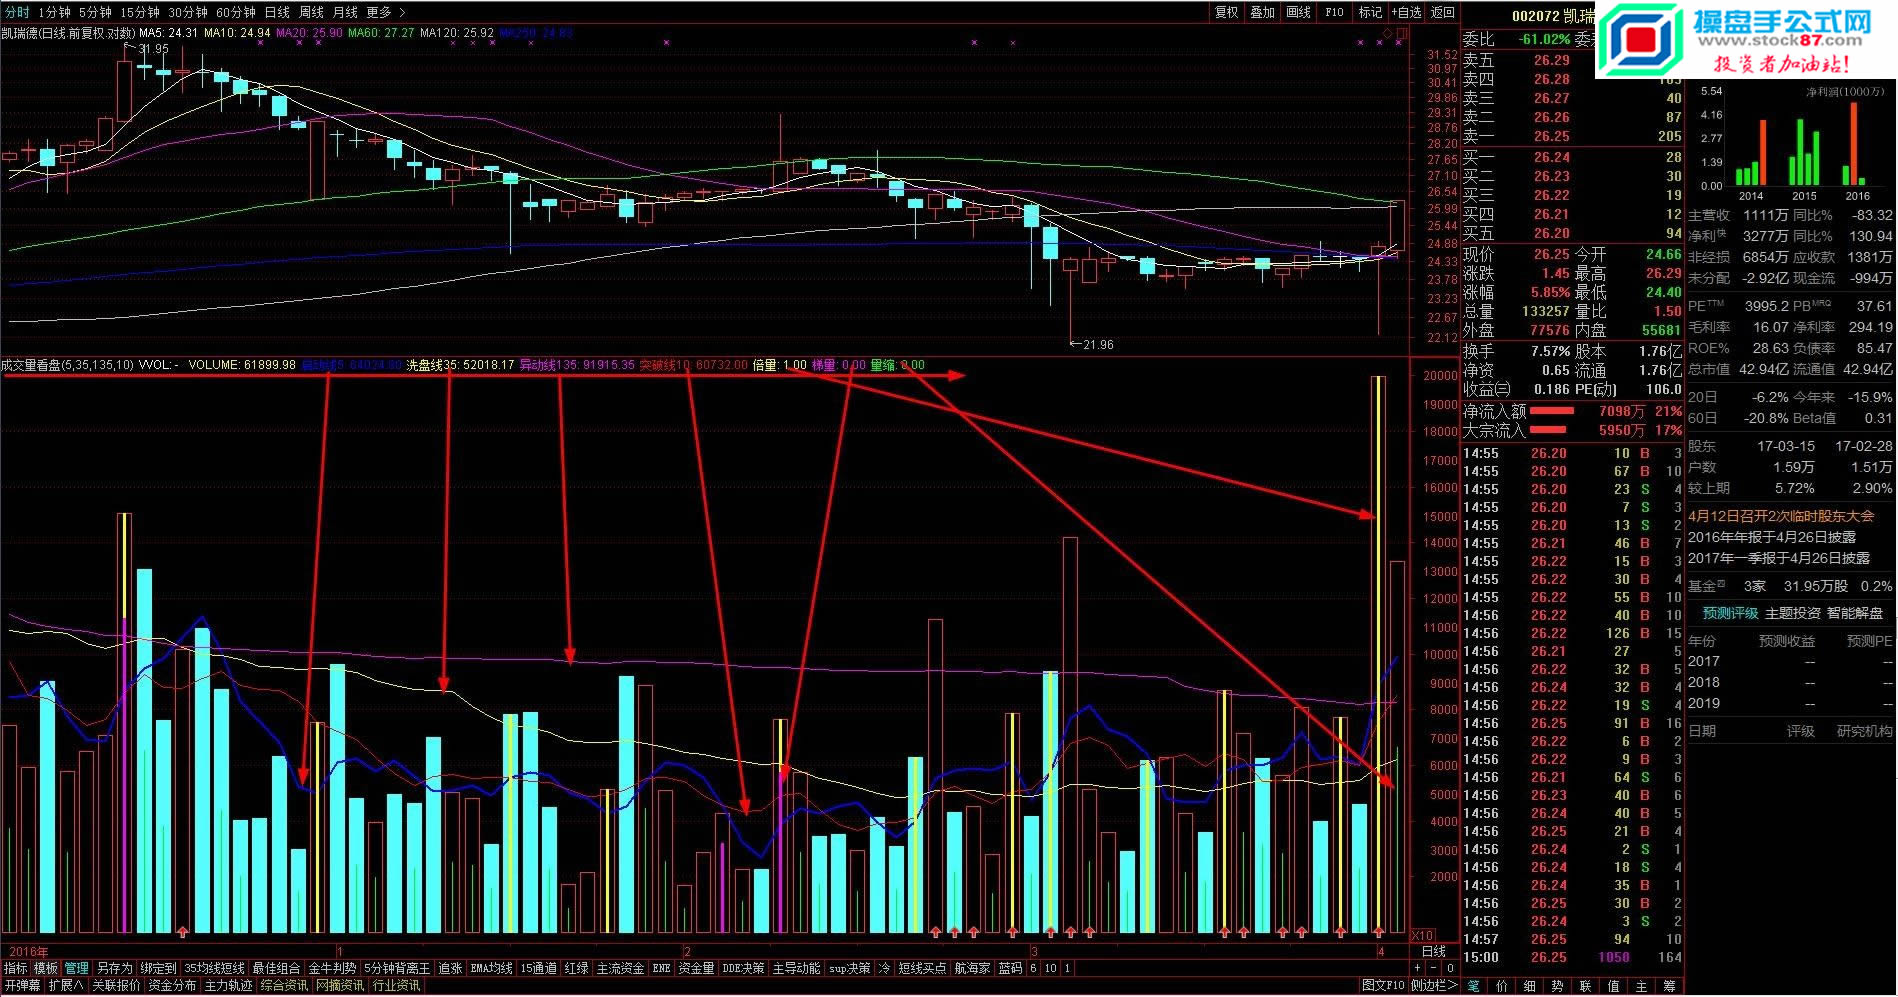The height and width of the screenshot is (997, 1898).
Task: Select the indicator preset numbered 6
Action: [1033, 968]
